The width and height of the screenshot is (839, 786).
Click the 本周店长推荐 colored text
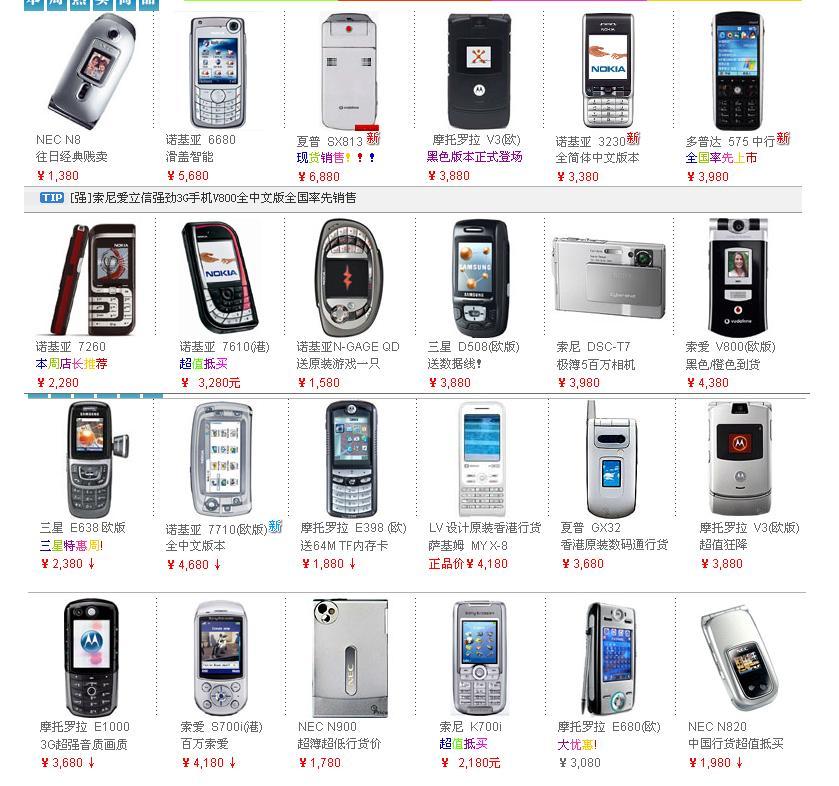click(72, 364)
